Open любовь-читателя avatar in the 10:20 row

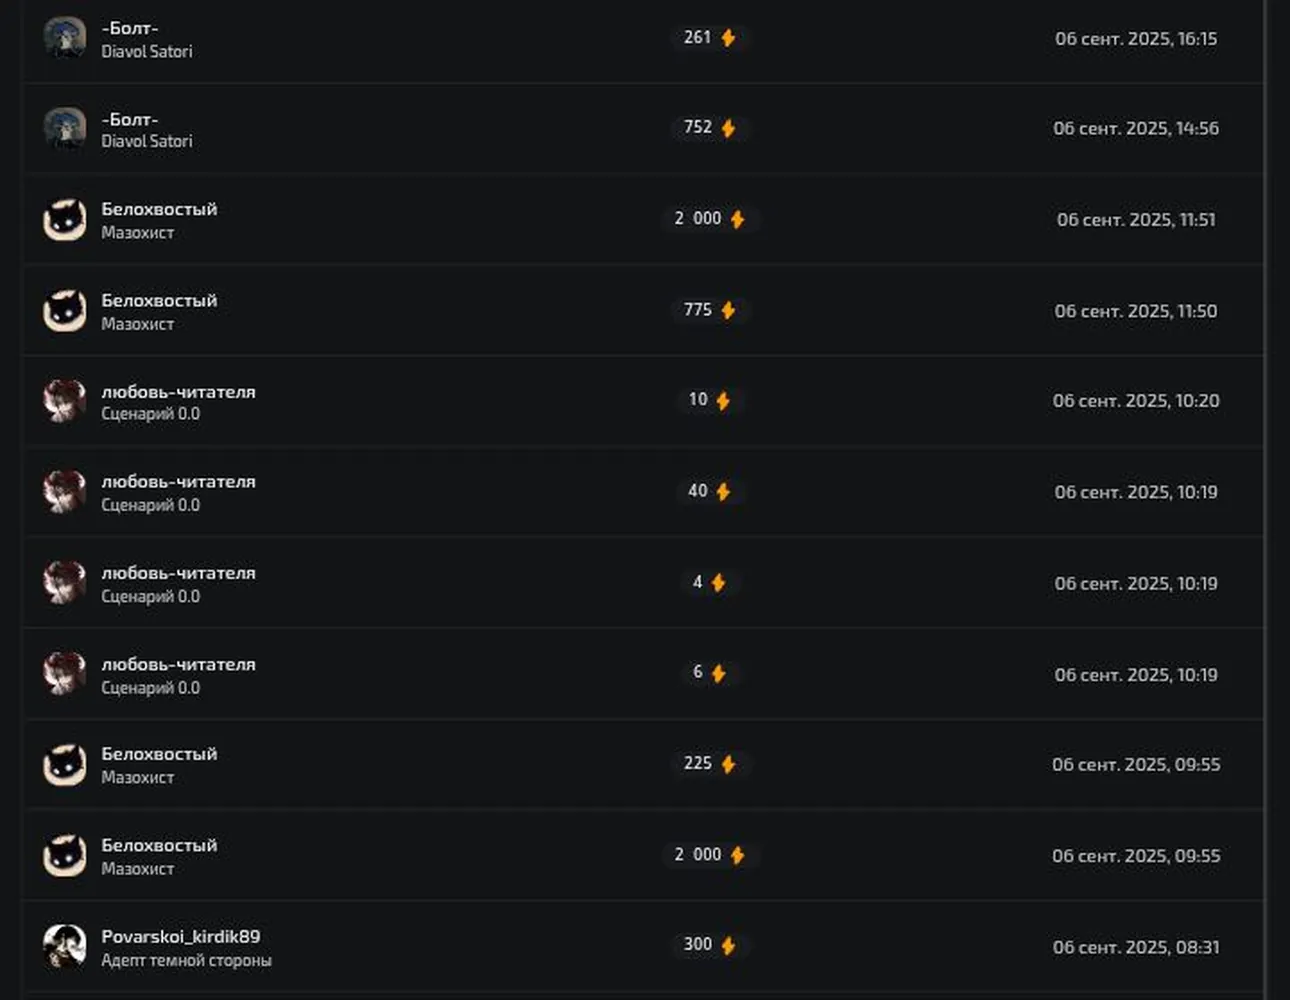pyautogui.click(x=65, y=401)
